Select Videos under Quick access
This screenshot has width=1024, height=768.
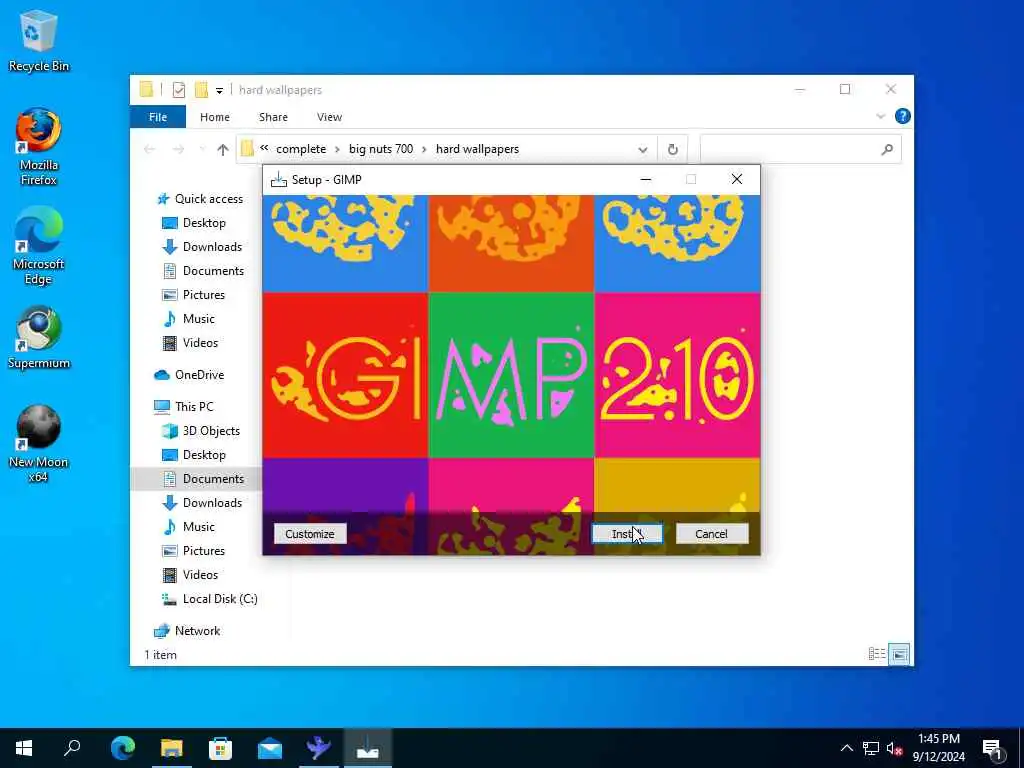coord(190,343)
